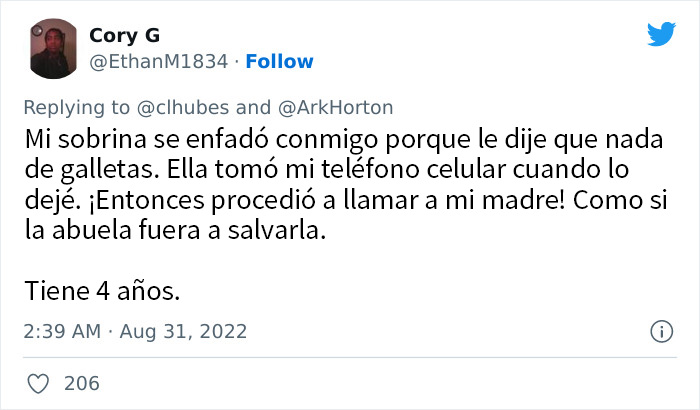Click the 206 likes count
The height and width of the screenshot is (410, 700).
click(x=82, y=384)
